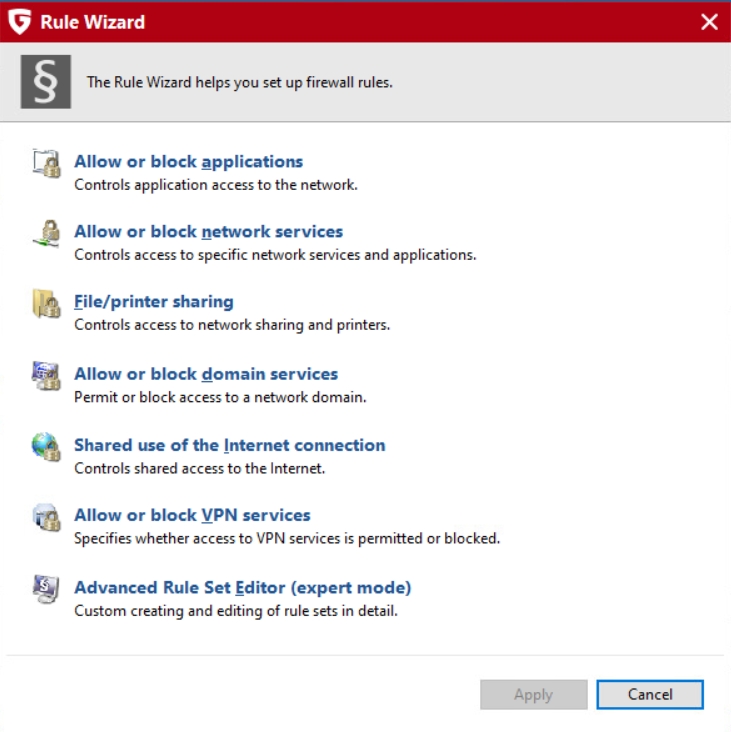
Task: Open Allow or block network services
Action: [209, 232]
